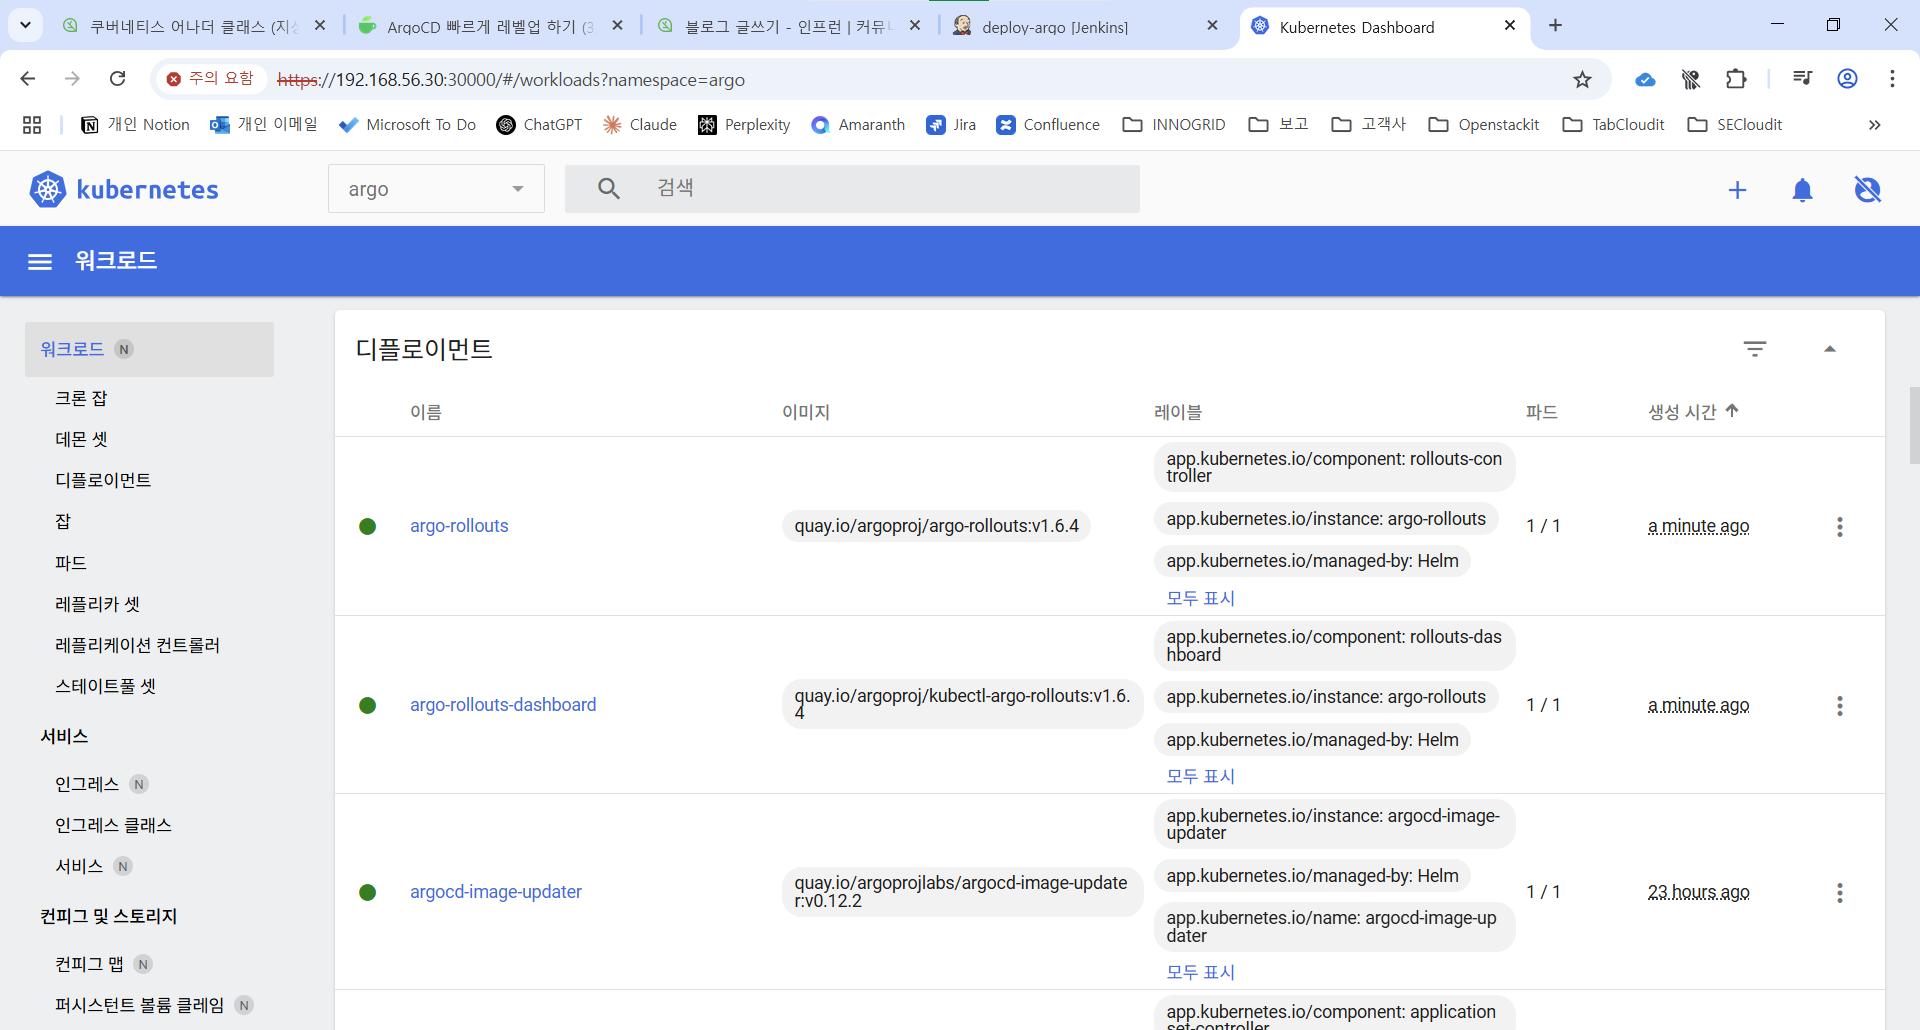This screenshot has height=1030, width=1920.
Task: Open the argo-rollouts-dashboard deployment link
Action: [x=503, y=705]
